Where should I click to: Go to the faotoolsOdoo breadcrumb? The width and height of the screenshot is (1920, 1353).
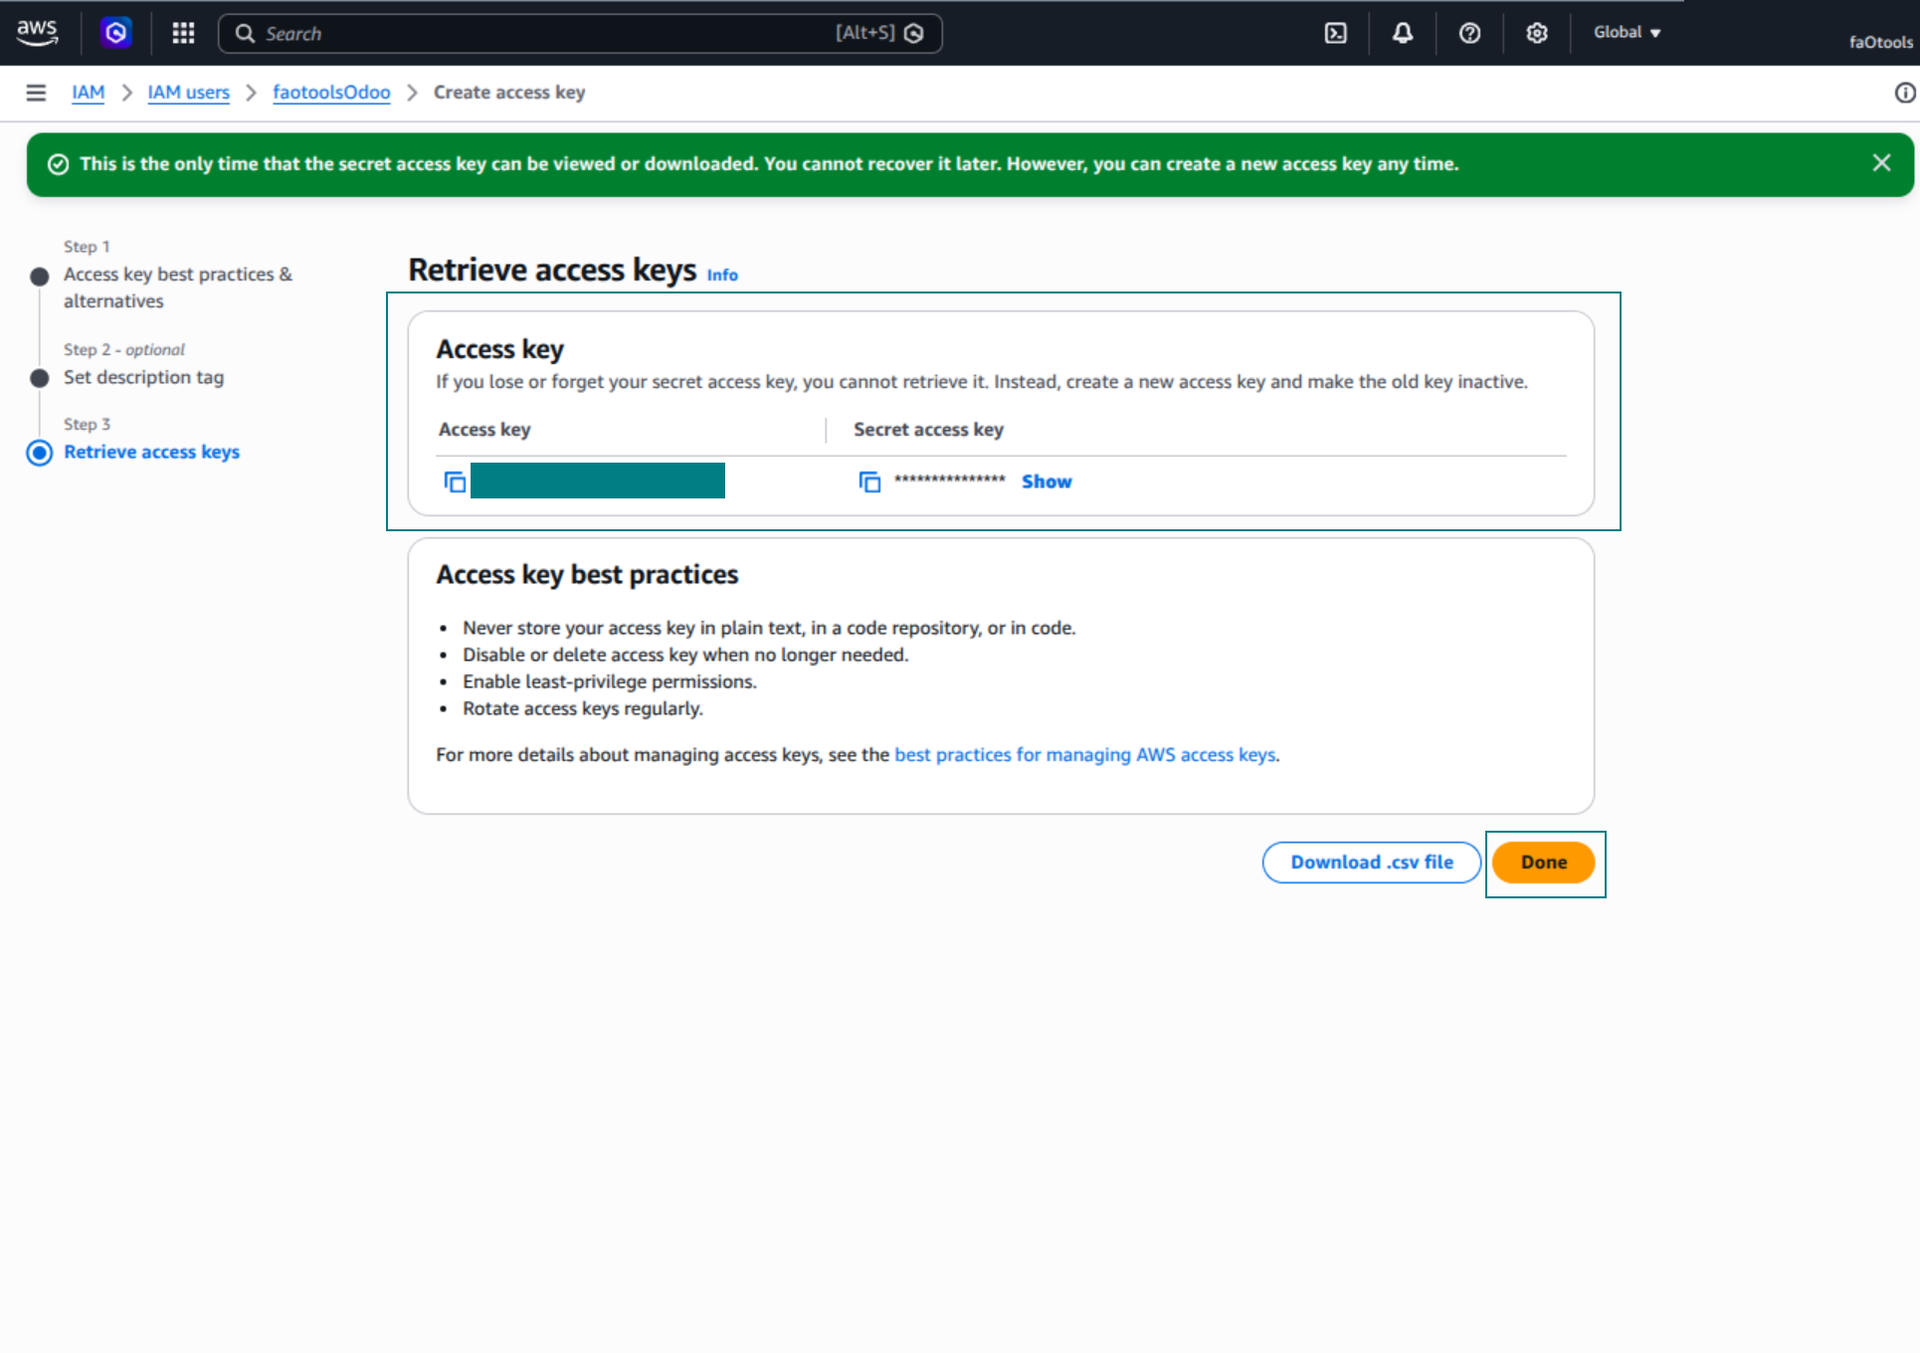pyautogui.click(x=331, y=92)
